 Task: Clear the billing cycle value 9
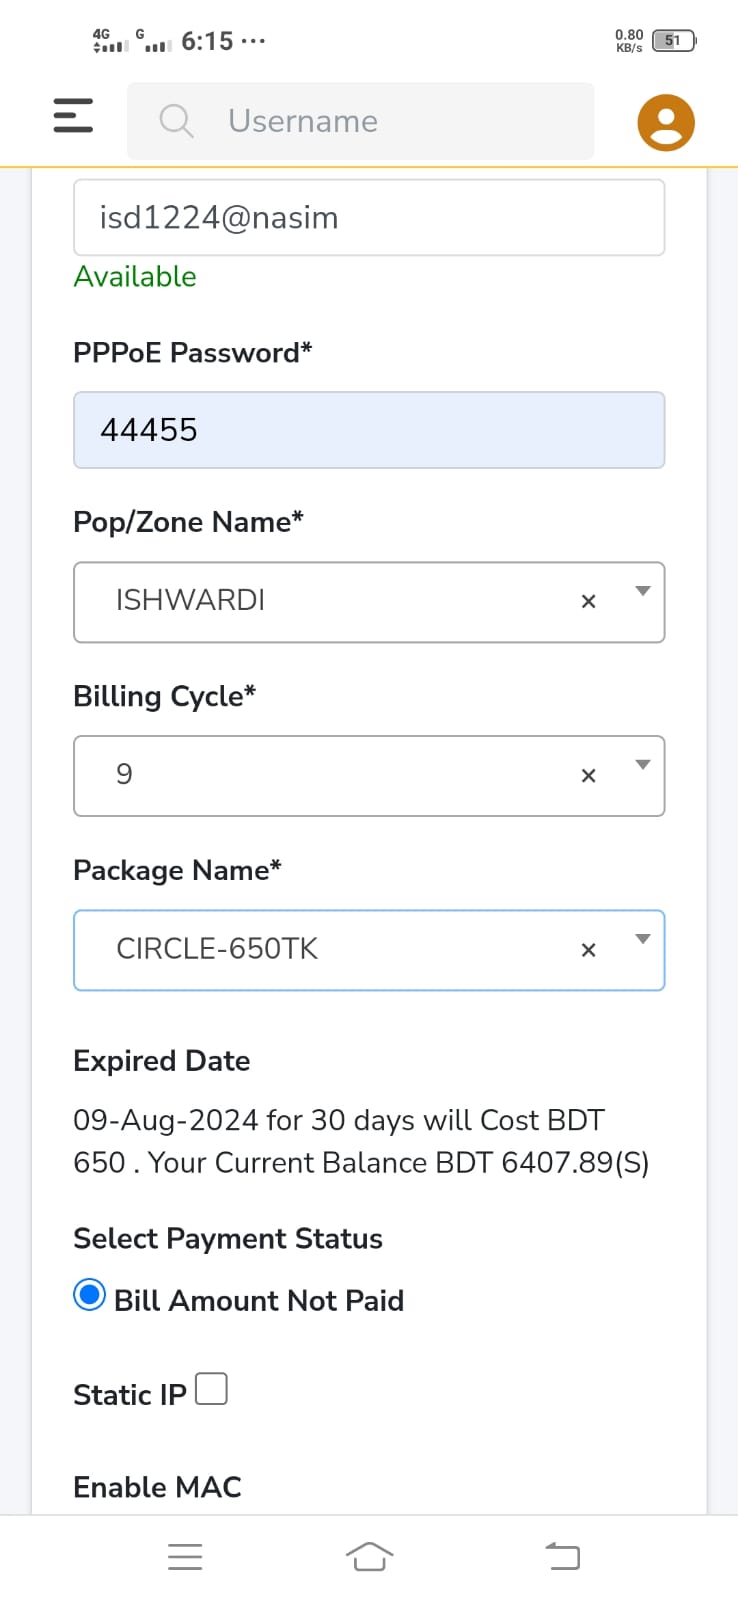pos(588,775)
